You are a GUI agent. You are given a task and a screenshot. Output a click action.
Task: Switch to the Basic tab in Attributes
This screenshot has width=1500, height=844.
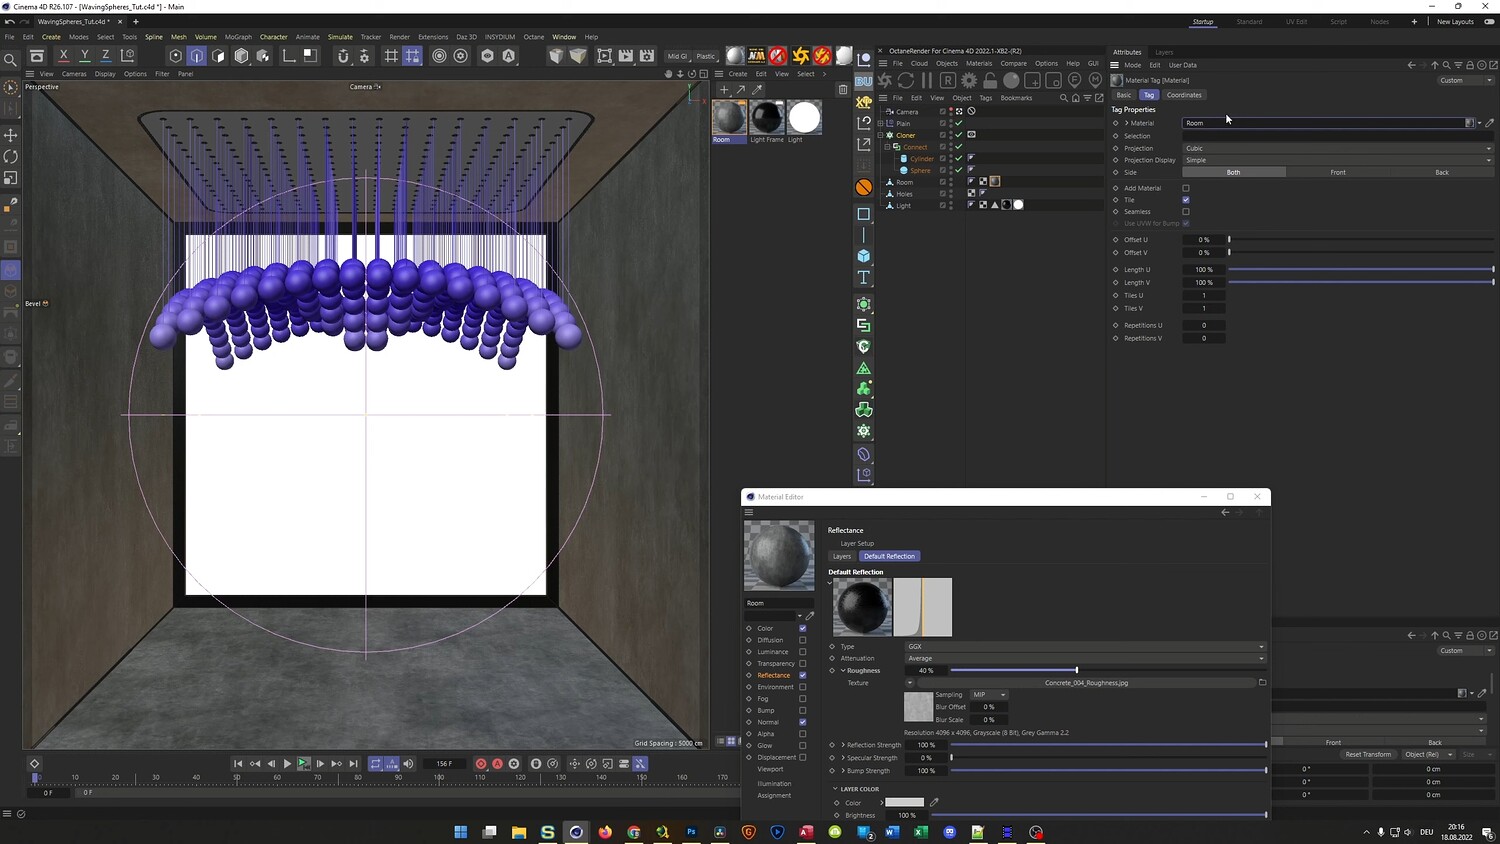tap(1124, 95)
